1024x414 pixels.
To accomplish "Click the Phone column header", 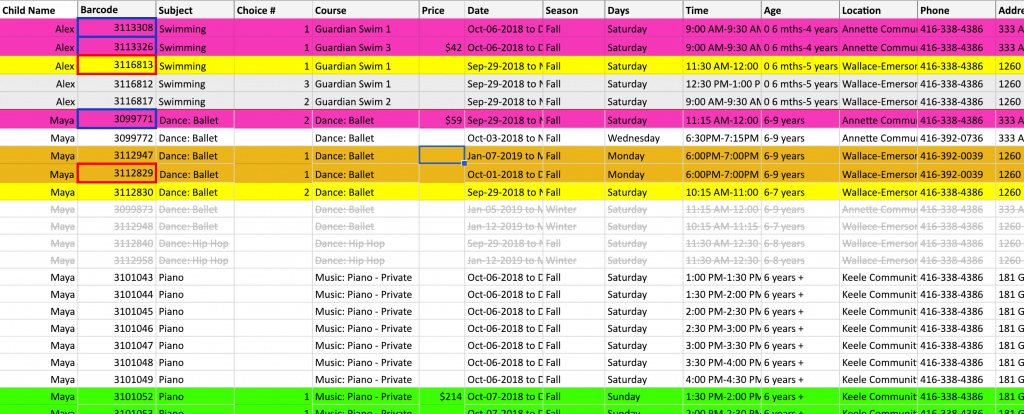I will click(955, 9).
